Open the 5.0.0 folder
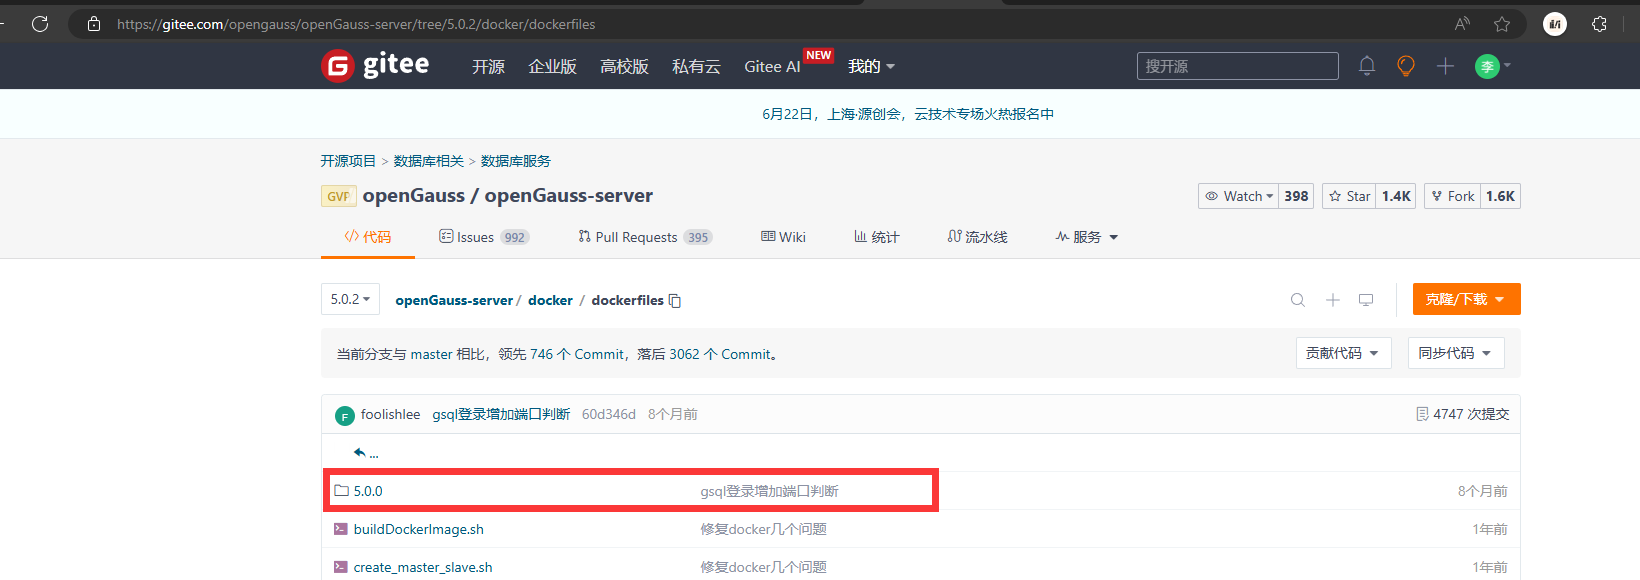 [x=368, y=491]
